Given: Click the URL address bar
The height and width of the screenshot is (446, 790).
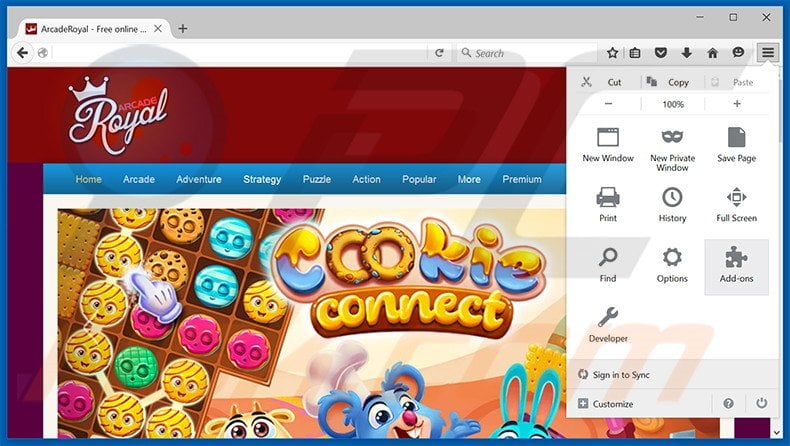Looking at the screenshot, I should pos(239,52).
